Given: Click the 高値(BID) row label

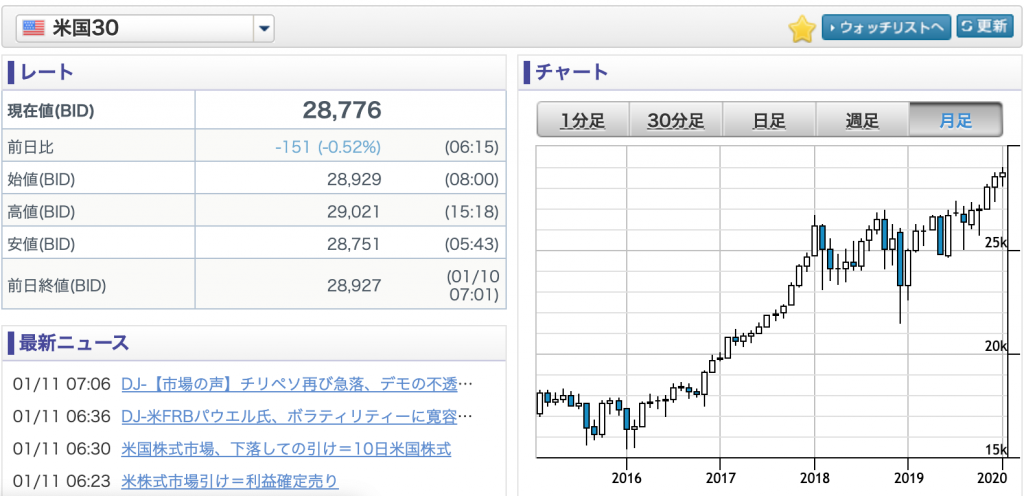Looking at the screenshot, I should (40, 212).
